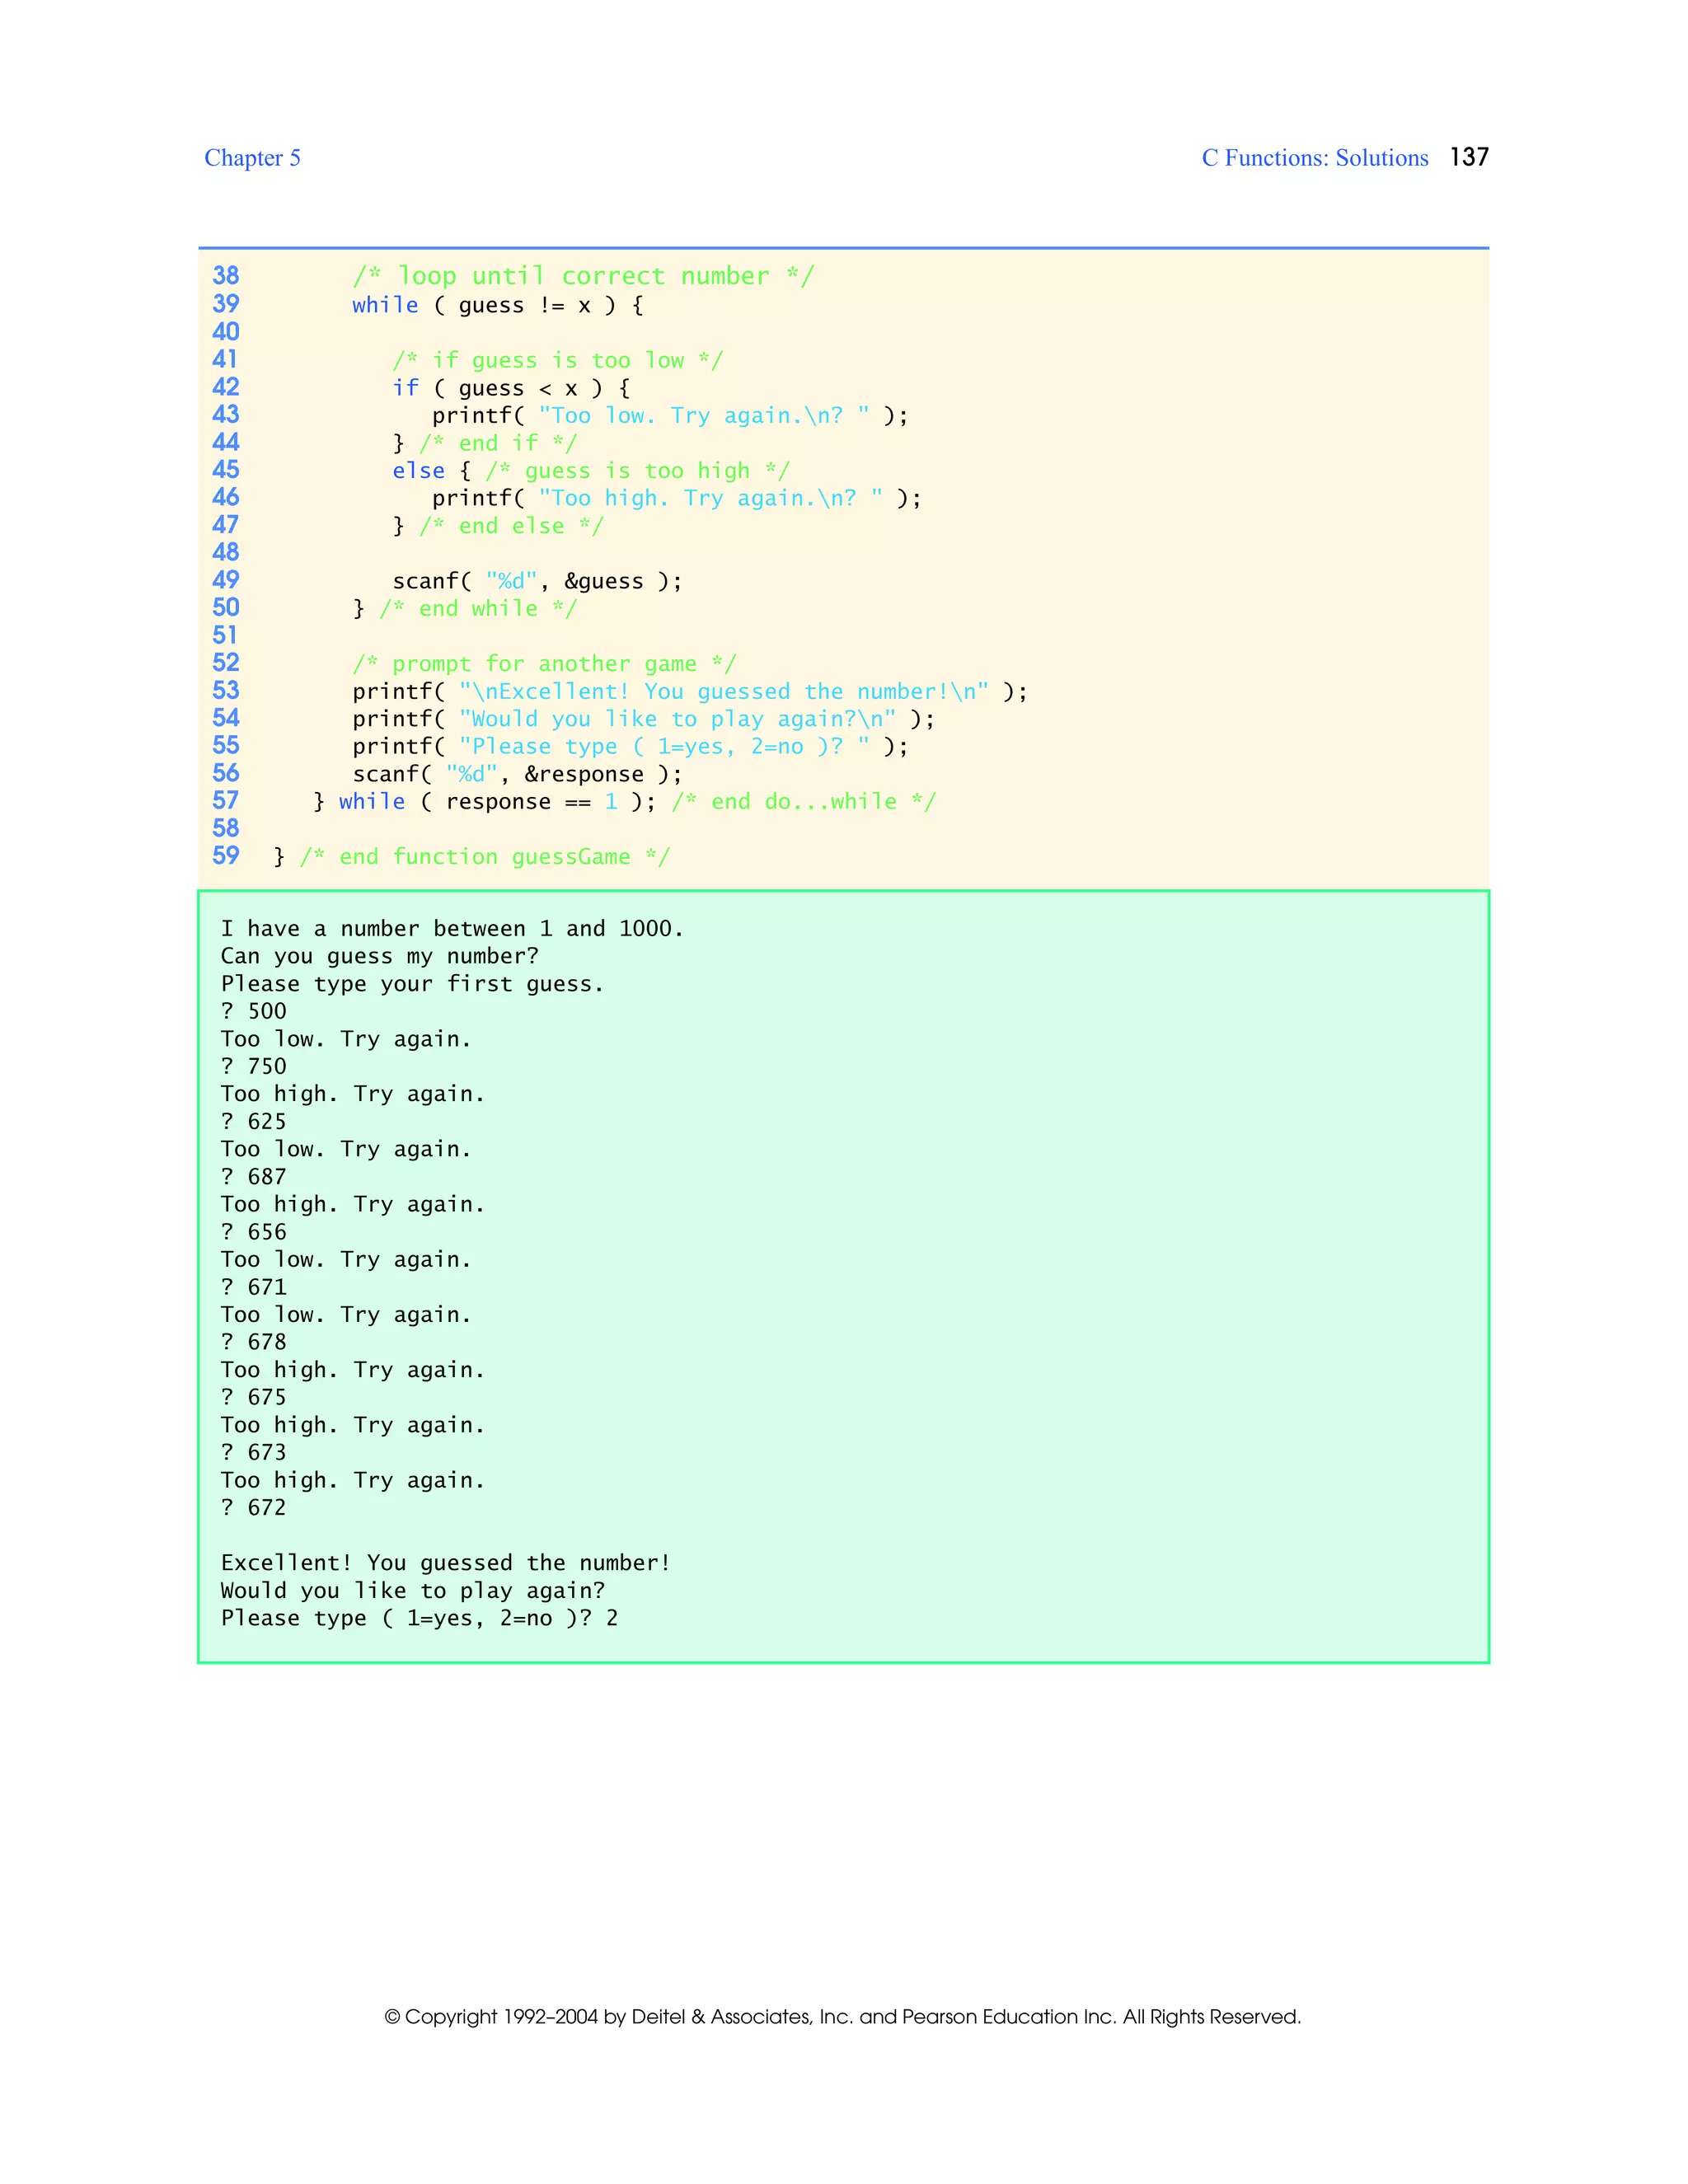Viewport: 1688px width, 2184px height.
Task: Click the Please type 1=yes output line
Action: [419, 1618]
